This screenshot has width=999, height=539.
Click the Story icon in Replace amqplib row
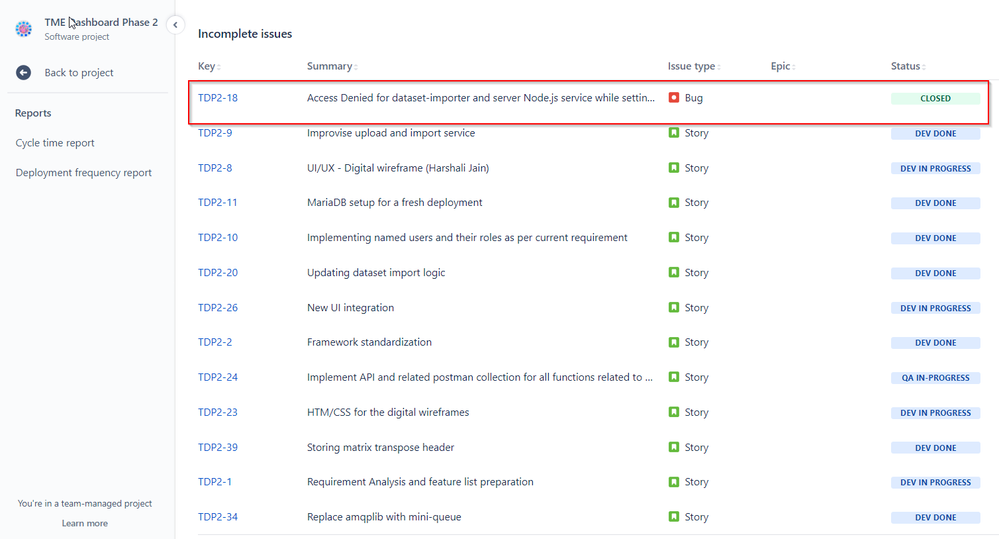673,516
